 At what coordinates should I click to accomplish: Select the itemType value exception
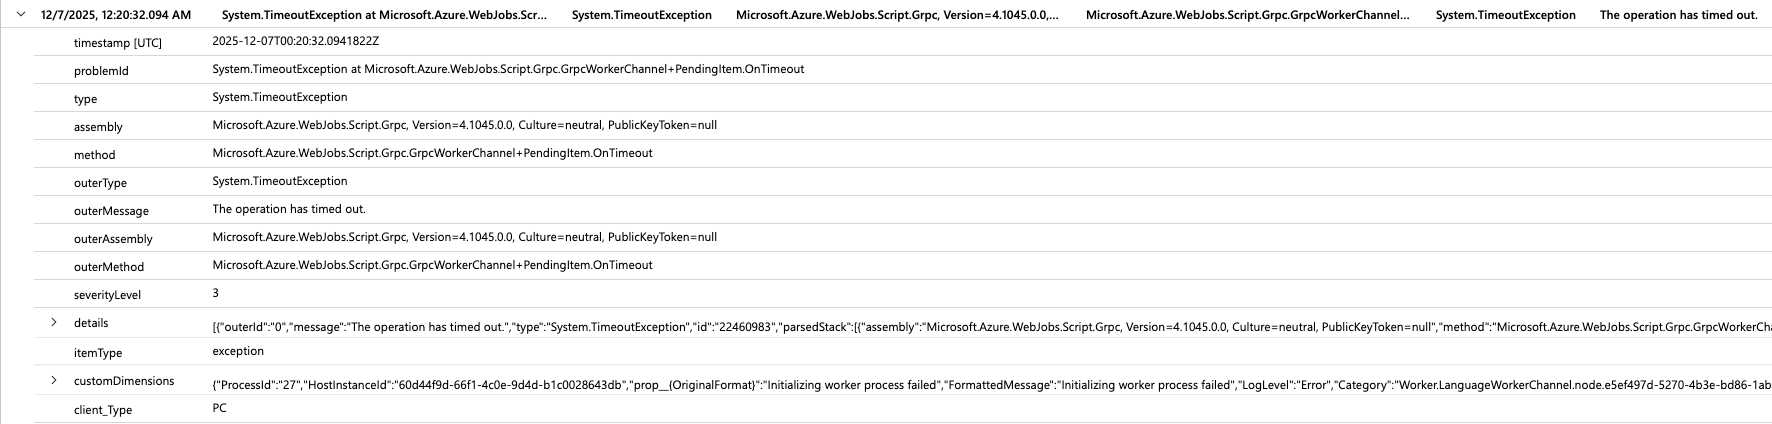point(238,351)
